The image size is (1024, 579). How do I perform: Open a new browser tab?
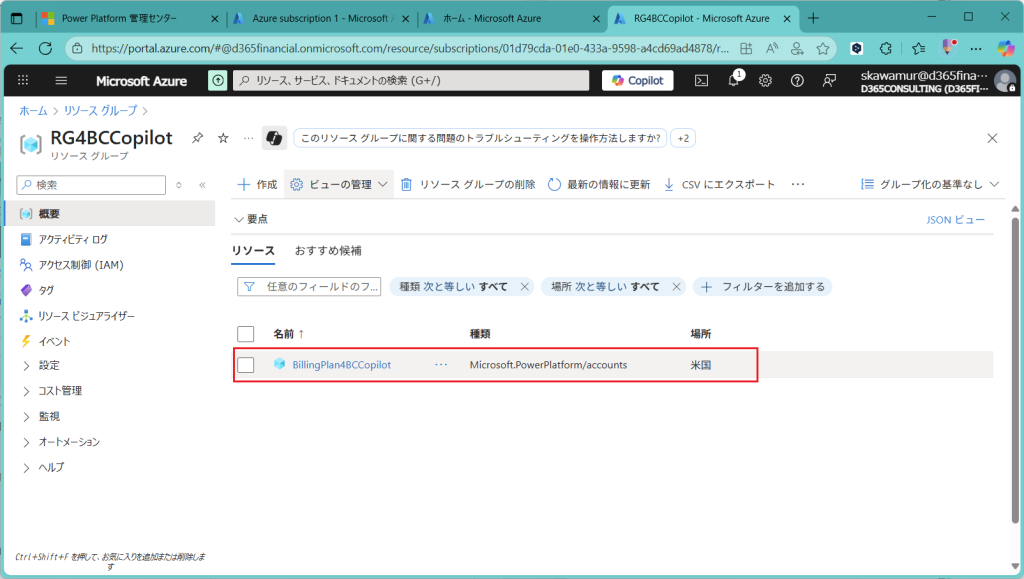(813, 18)
